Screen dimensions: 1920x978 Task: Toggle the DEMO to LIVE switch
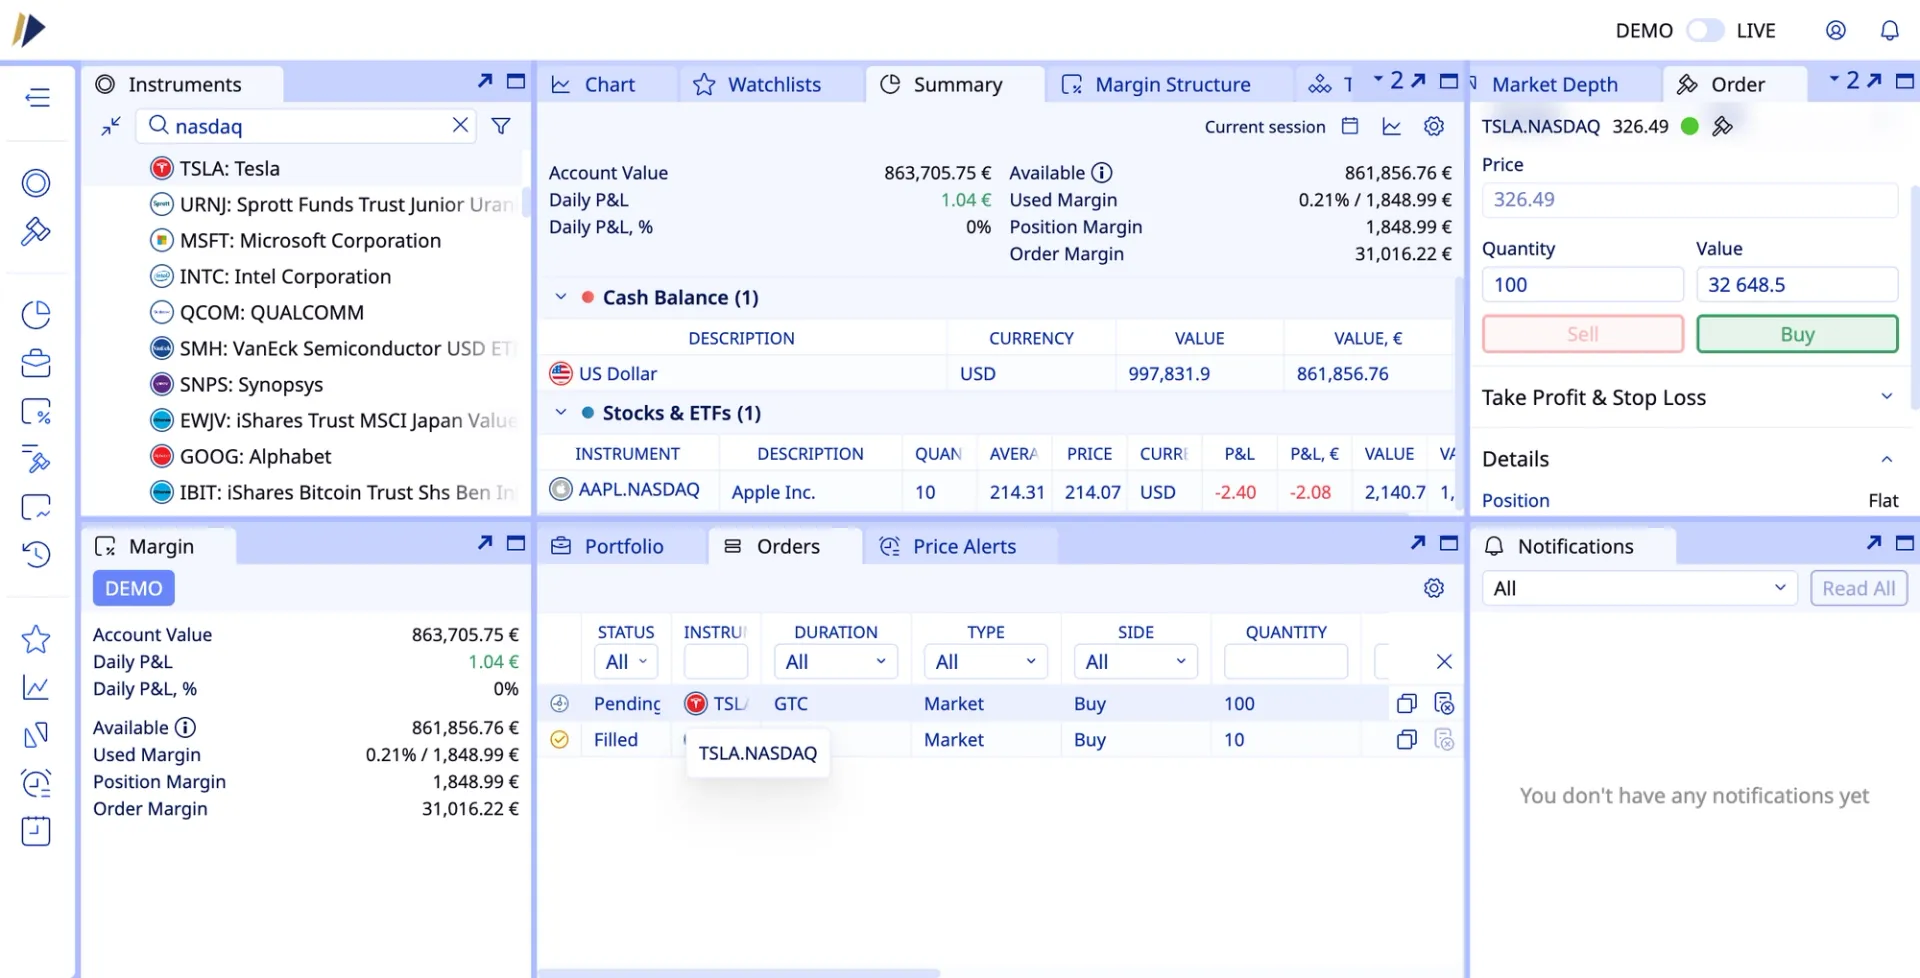click(x=1704, y=30)
